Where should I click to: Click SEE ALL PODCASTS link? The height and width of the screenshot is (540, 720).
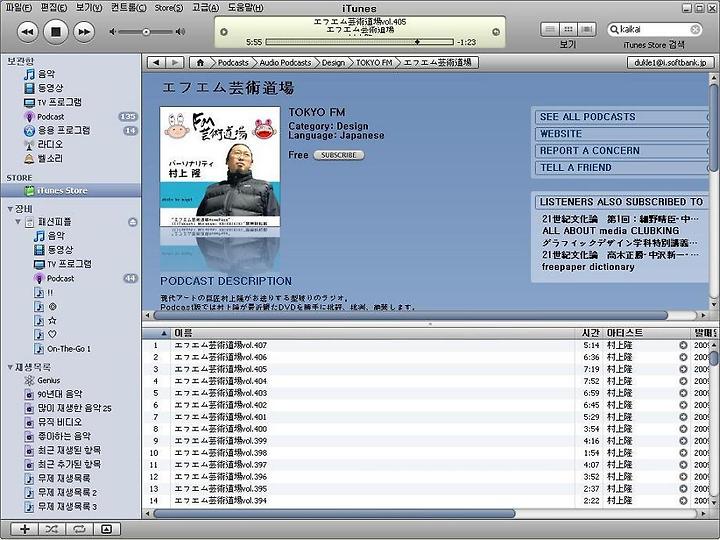coord(587,117)
